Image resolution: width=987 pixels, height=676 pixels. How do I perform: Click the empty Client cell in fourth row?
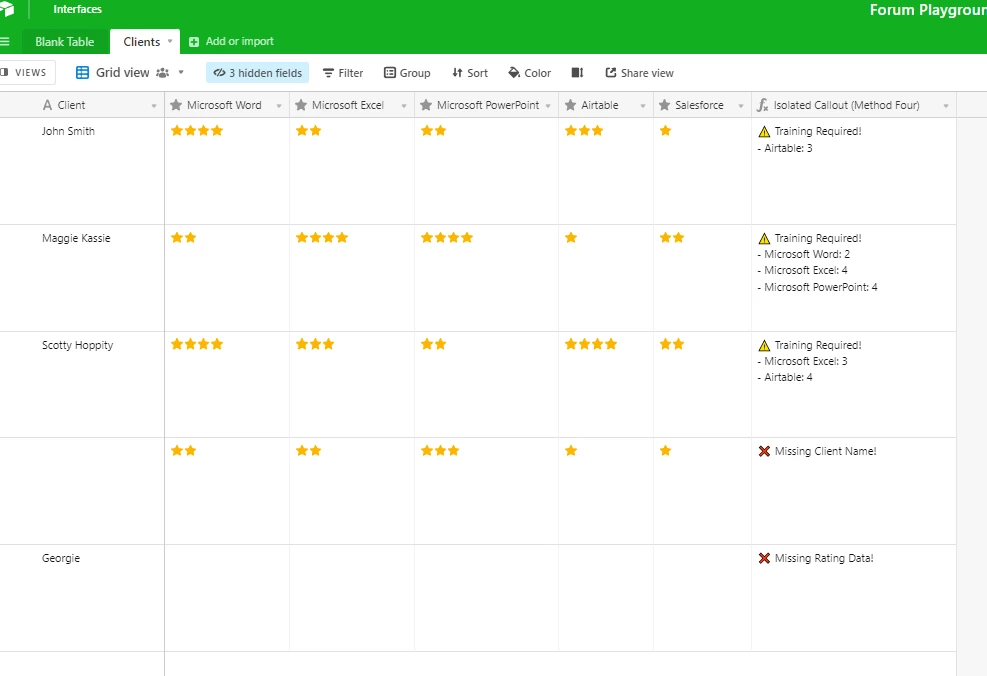82,491
